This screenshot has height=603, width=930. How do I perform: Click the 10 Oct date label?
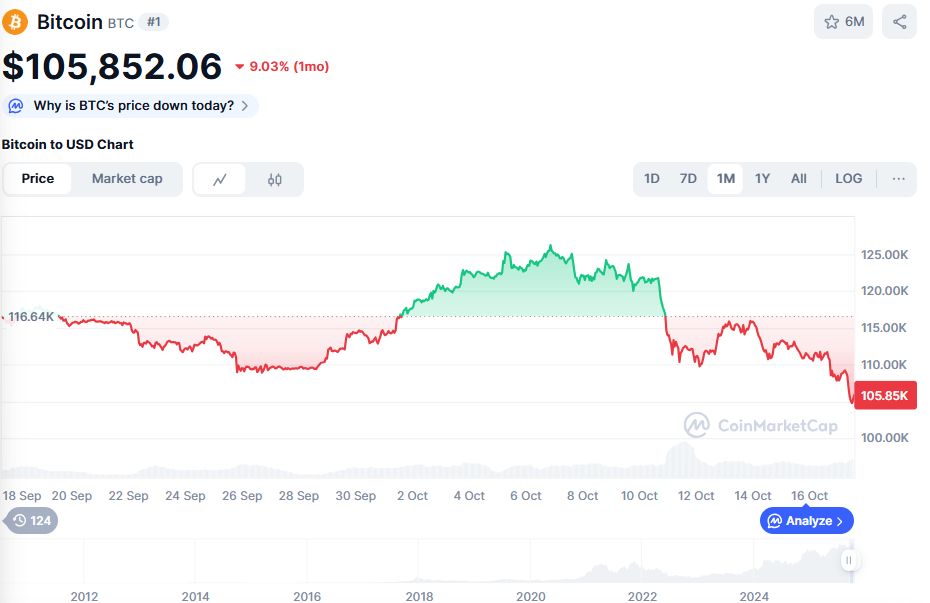pos(639,496)
